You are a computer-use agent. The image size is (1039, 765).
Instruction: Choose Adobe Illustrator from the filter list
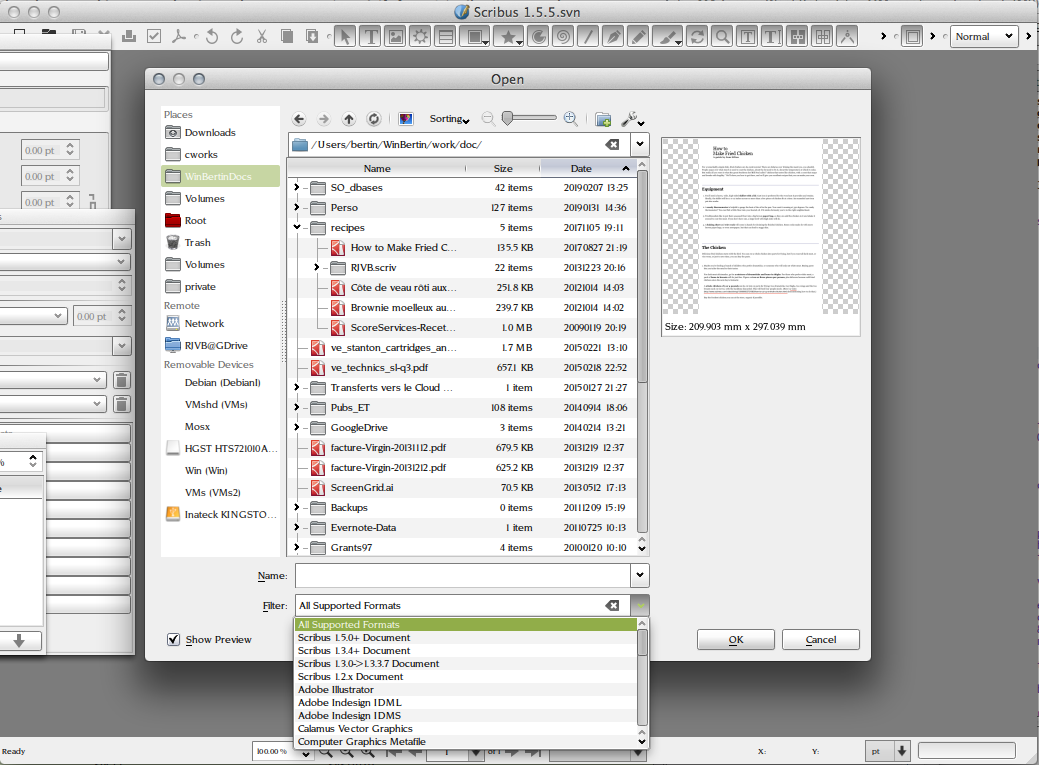(x=336, y=690)
